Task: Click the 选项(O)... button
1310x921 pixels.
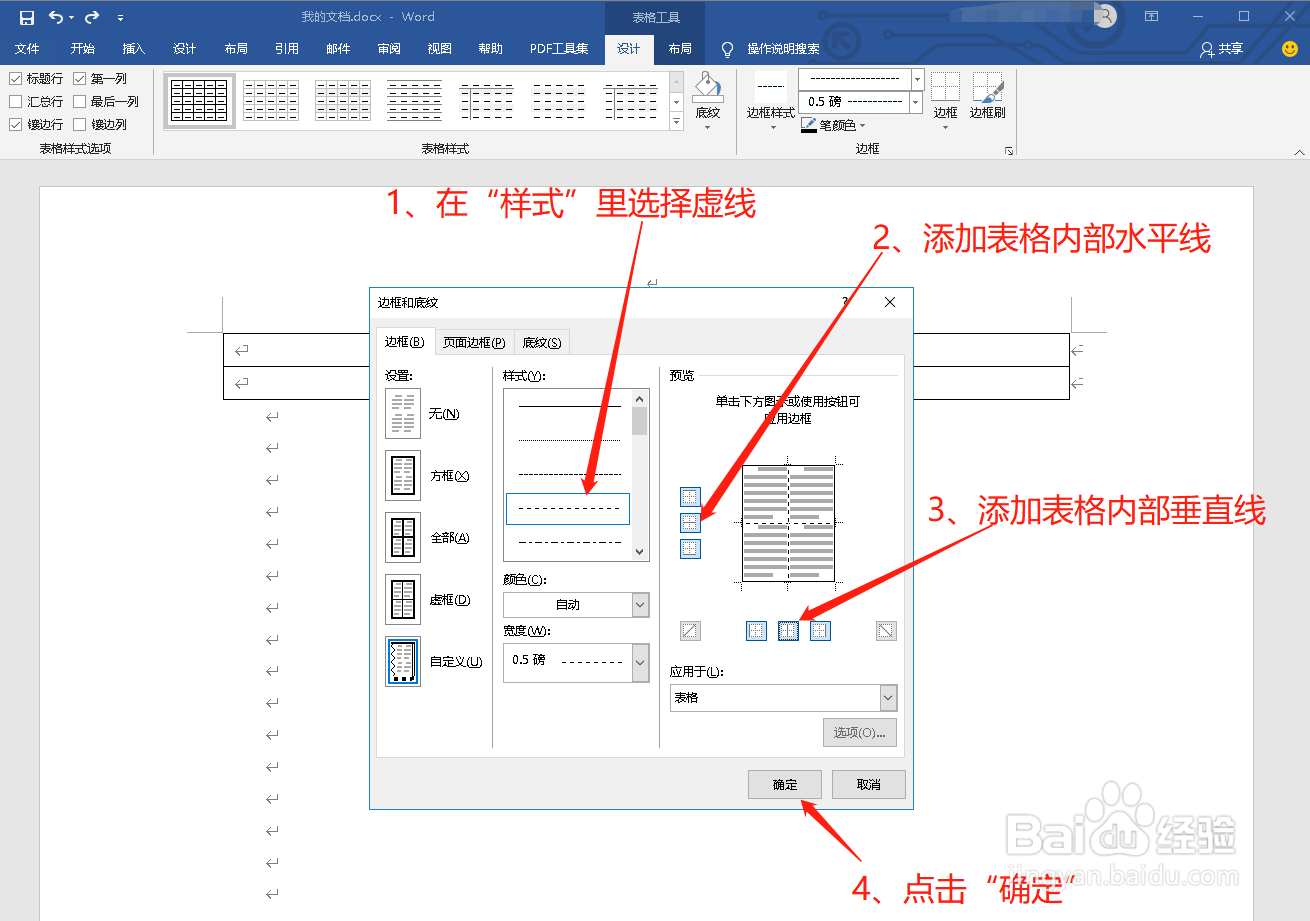Action: 860,733
